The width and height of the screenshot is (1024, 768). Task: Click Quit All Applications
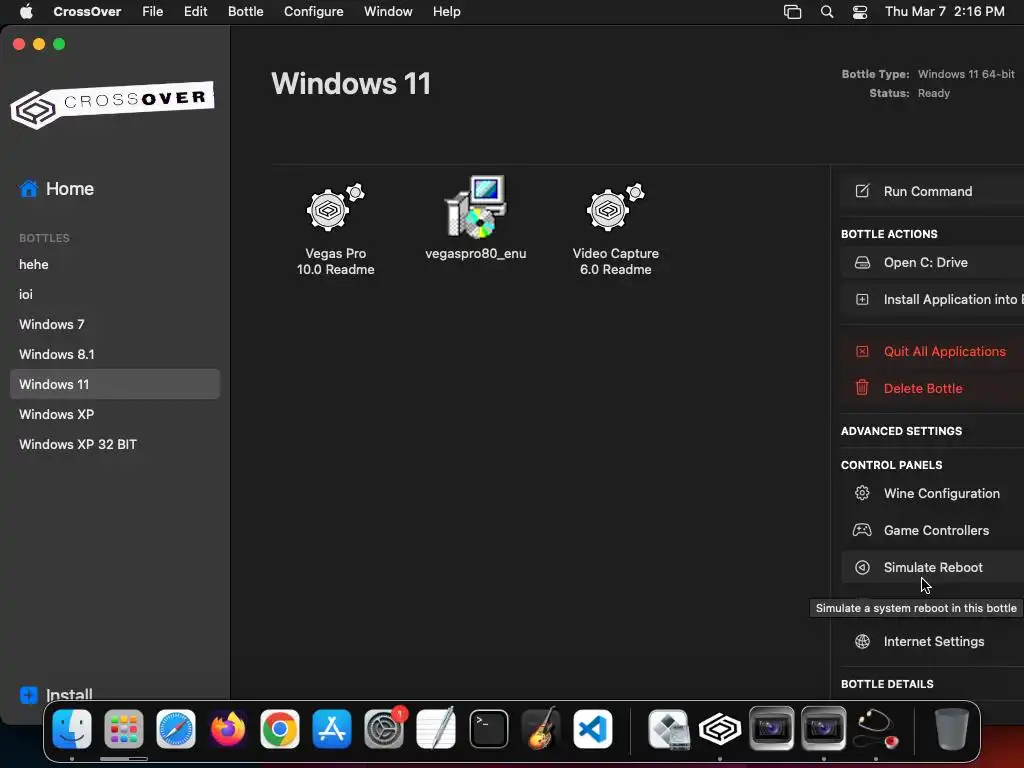(x=933, y=351)
